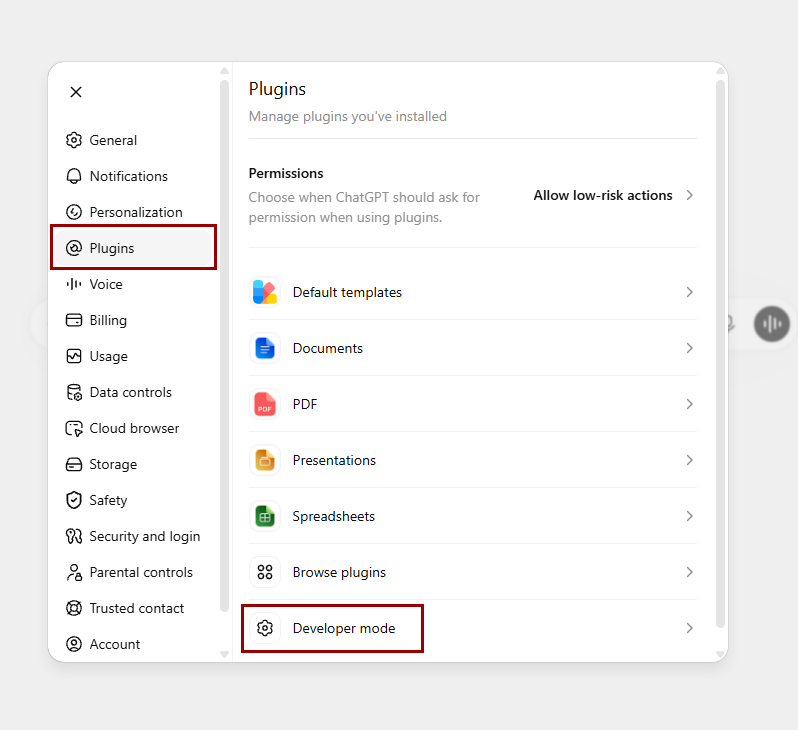Go to the Voice settings tab
Image resolution: width=798 pixels, height=730 pixels.
point(133,284)
